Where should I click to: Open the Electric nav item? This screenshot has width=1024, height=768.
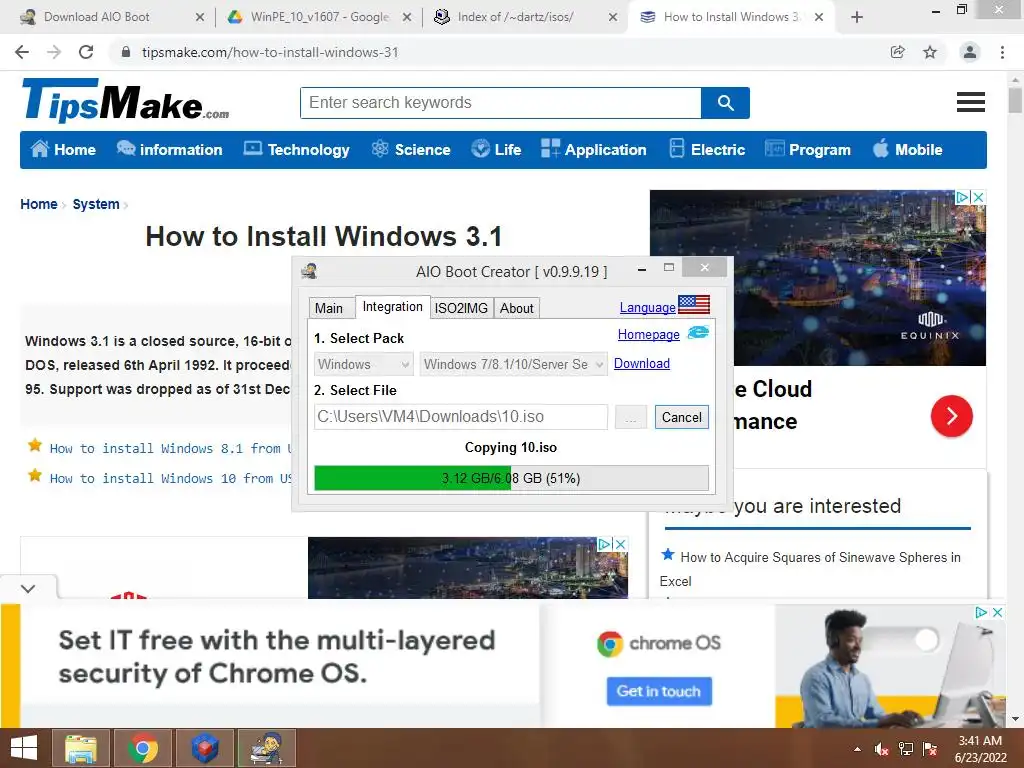[707, 150]
